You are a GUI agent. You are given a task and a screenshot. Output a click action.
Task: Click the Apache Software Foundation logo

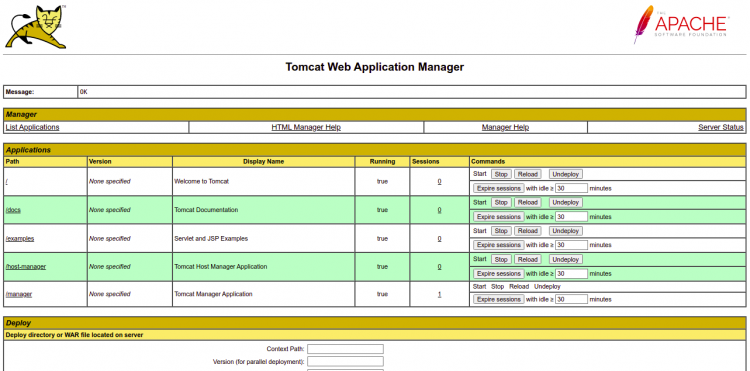(x=681, y=25)
